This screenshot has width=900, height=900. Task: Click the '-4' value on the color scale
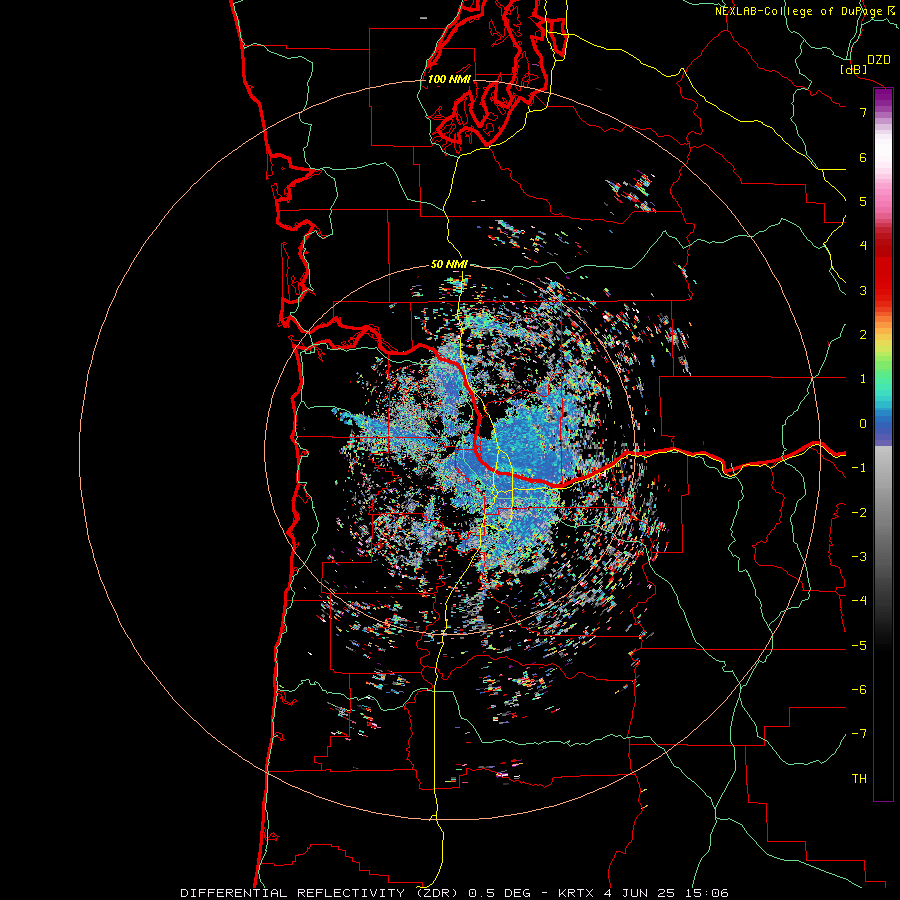[x=859, y=600]
